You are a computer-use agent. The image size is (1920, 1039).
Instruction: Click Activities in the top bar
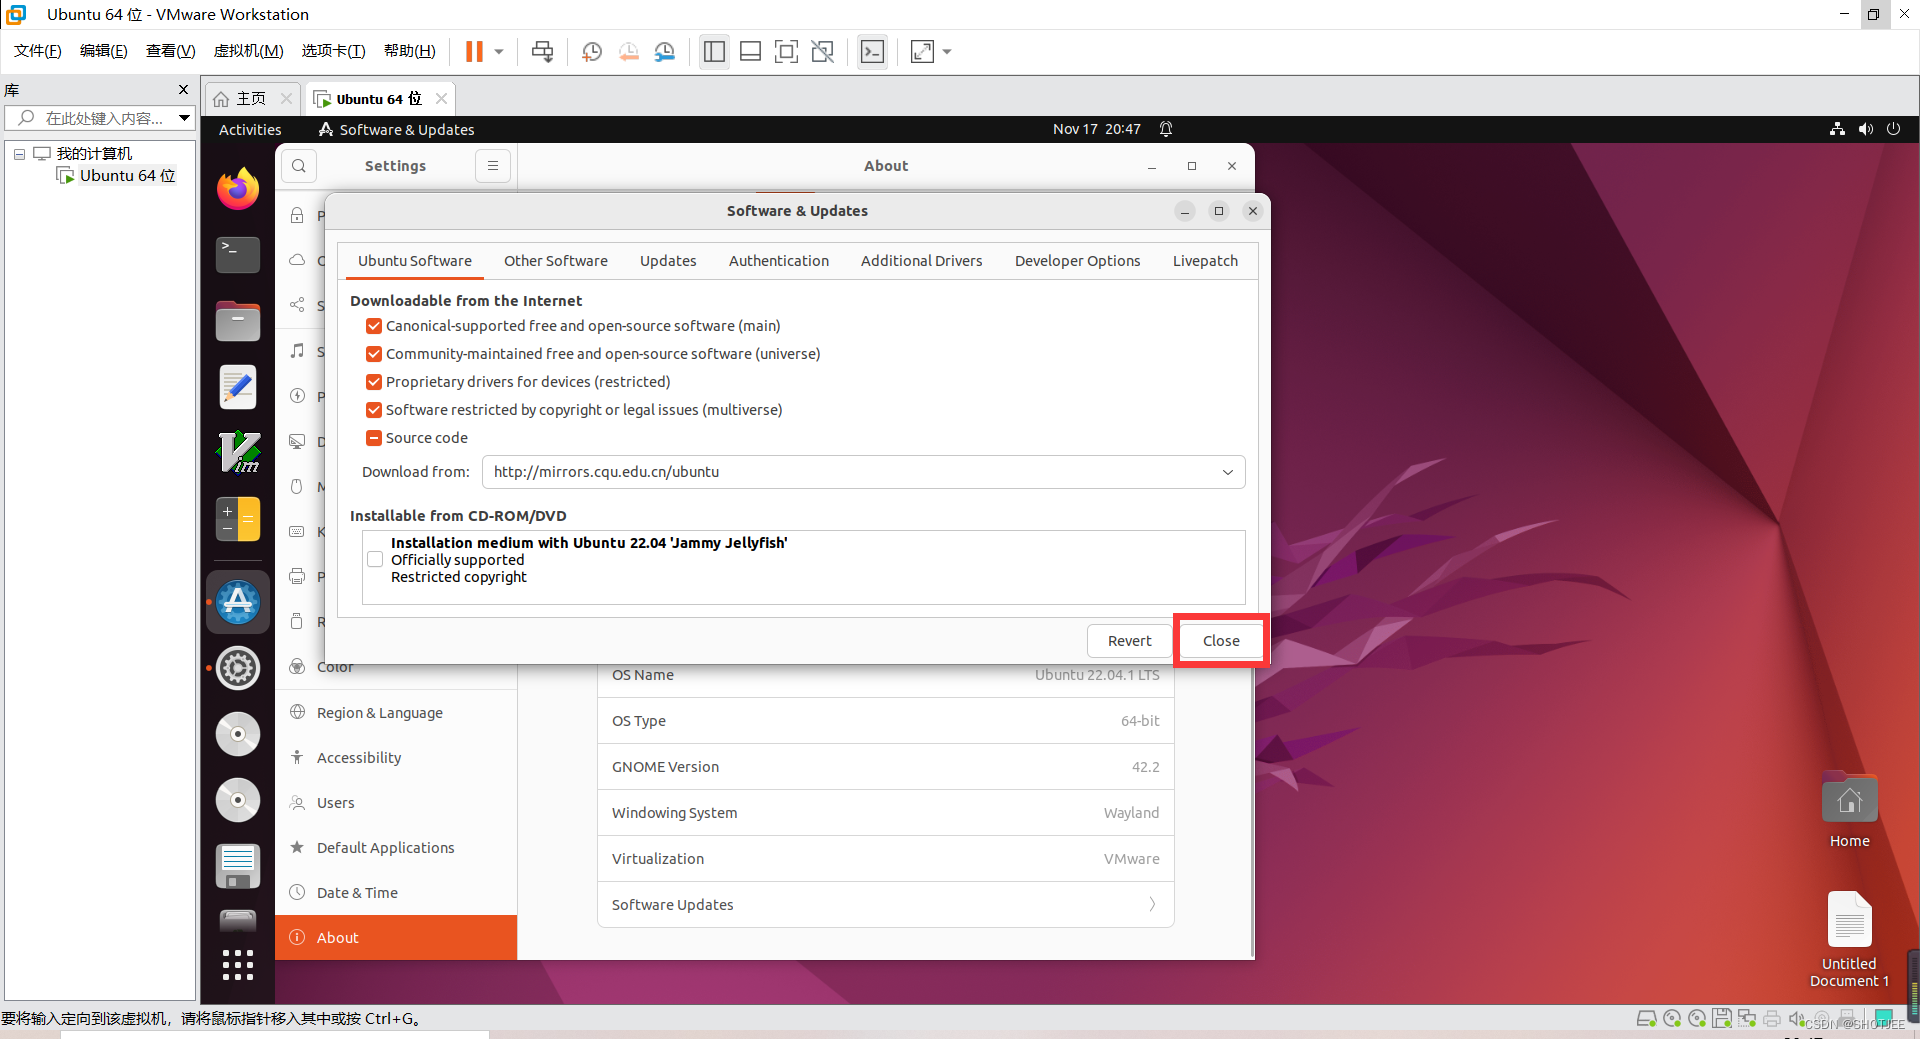pyautogui.click(x=250, y=130)
